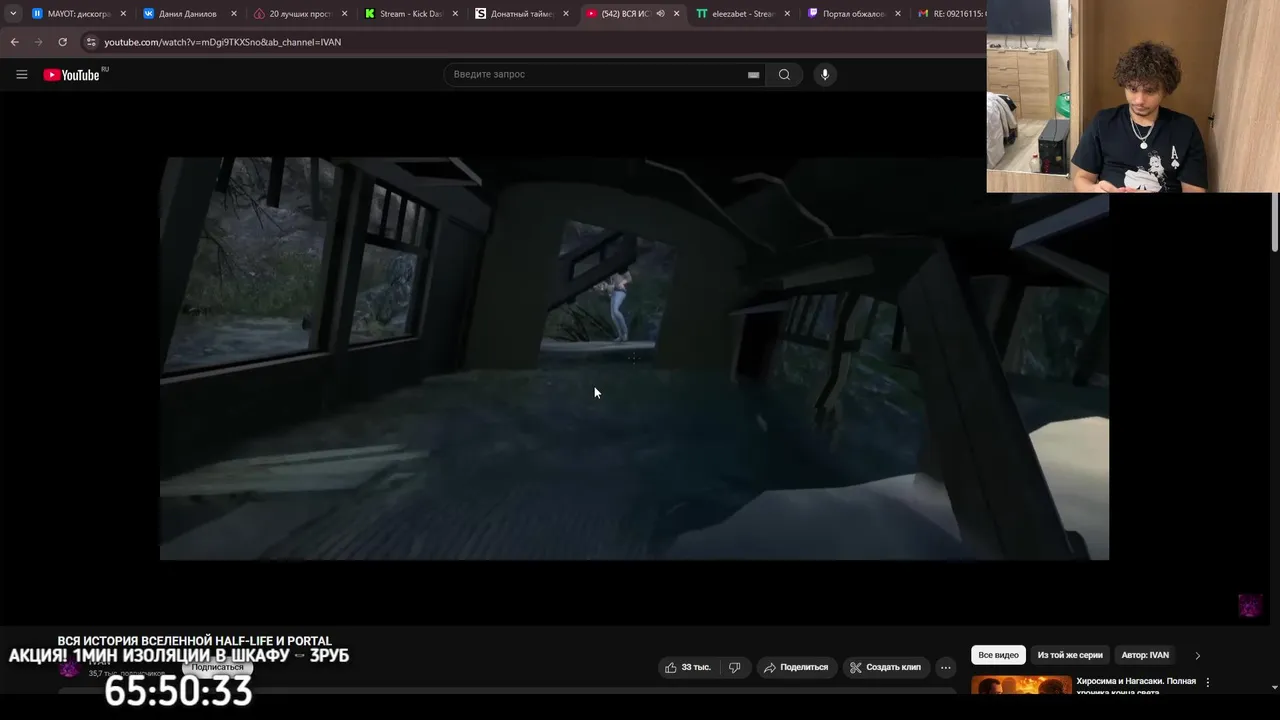Close the 'Данил Данилов' tab
This screenshot has width=1280, height=720.
(x=233, y=14)
